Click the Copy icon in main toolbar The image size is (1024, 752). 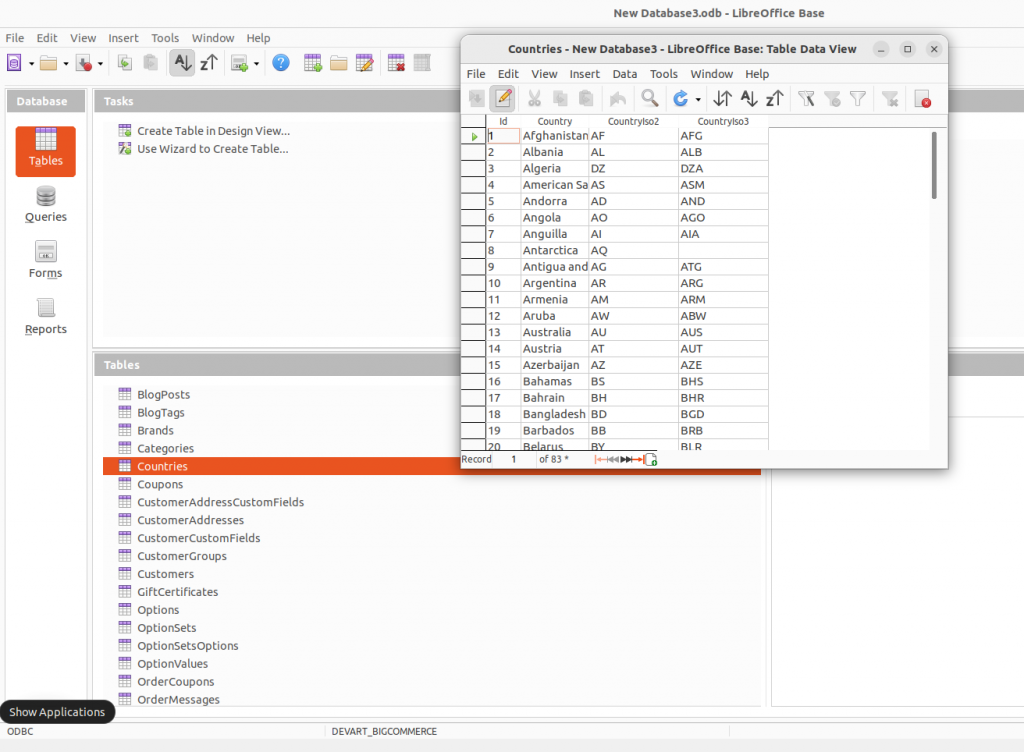click(125, 63)
